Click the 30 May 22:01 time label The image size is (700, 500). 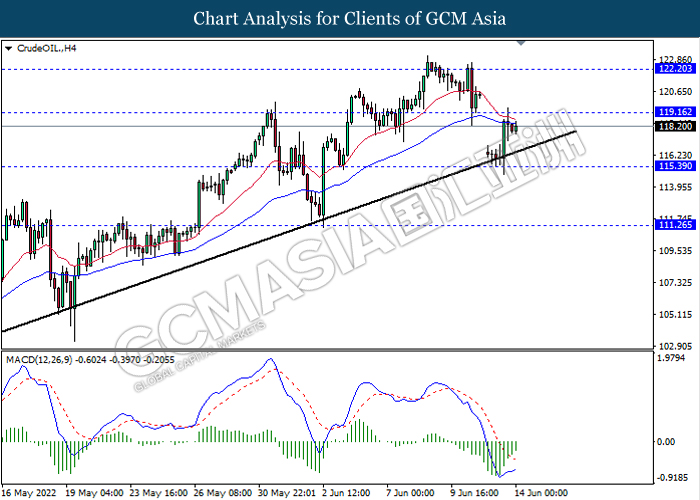[287, 493]
